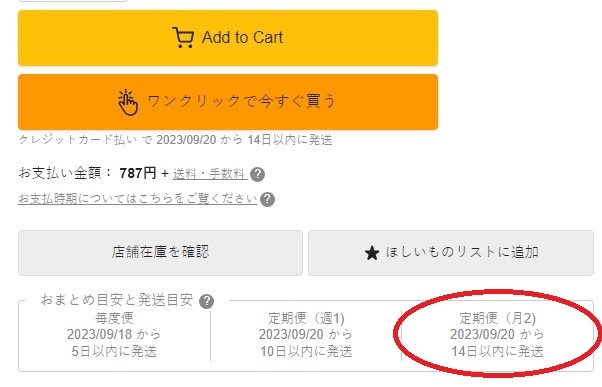This screenshot has height=387, width=602.
Task: Click the pointing hand one-click icon
Action: click(127, 102)
